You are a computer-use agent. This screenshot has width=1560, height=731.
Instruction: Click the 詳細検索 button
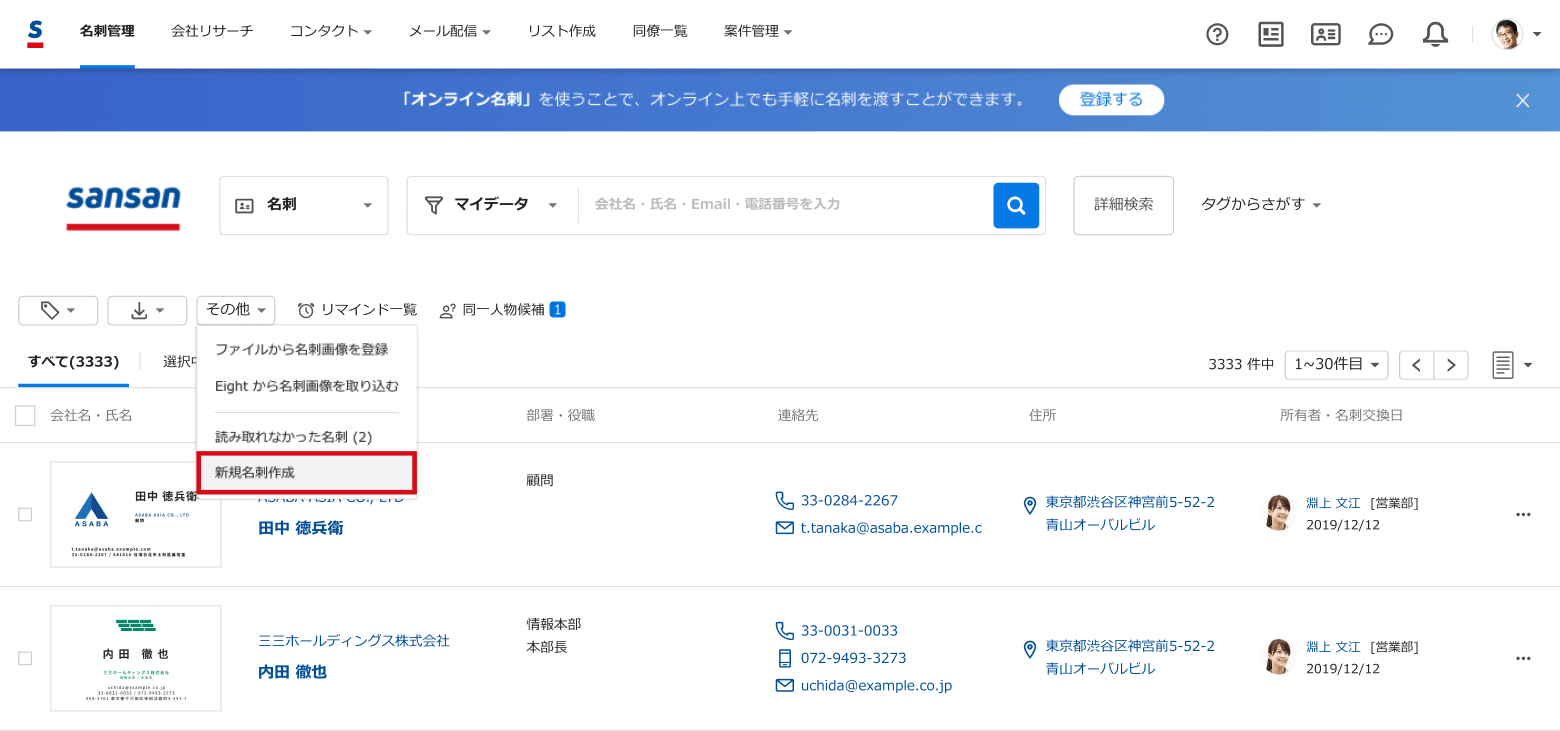click(1124, 205)
